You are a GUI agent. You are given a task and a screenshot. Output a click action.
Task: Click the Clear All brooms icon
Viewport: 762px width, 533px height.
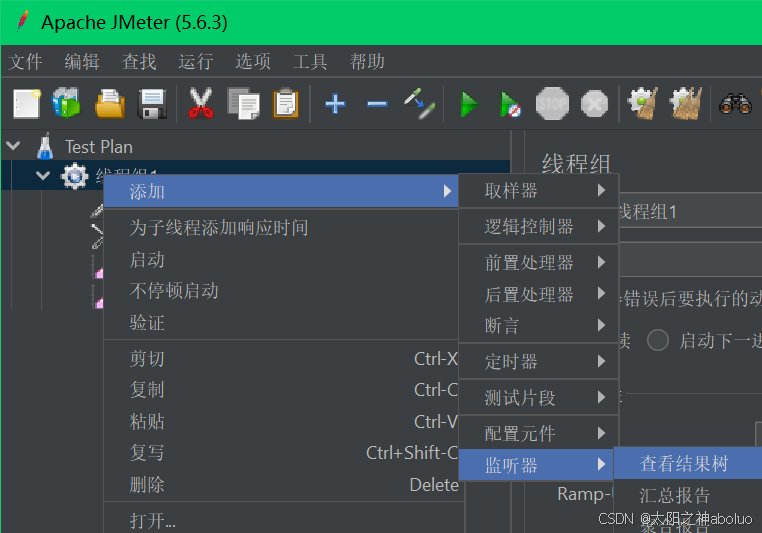click(x=686, y=103)
